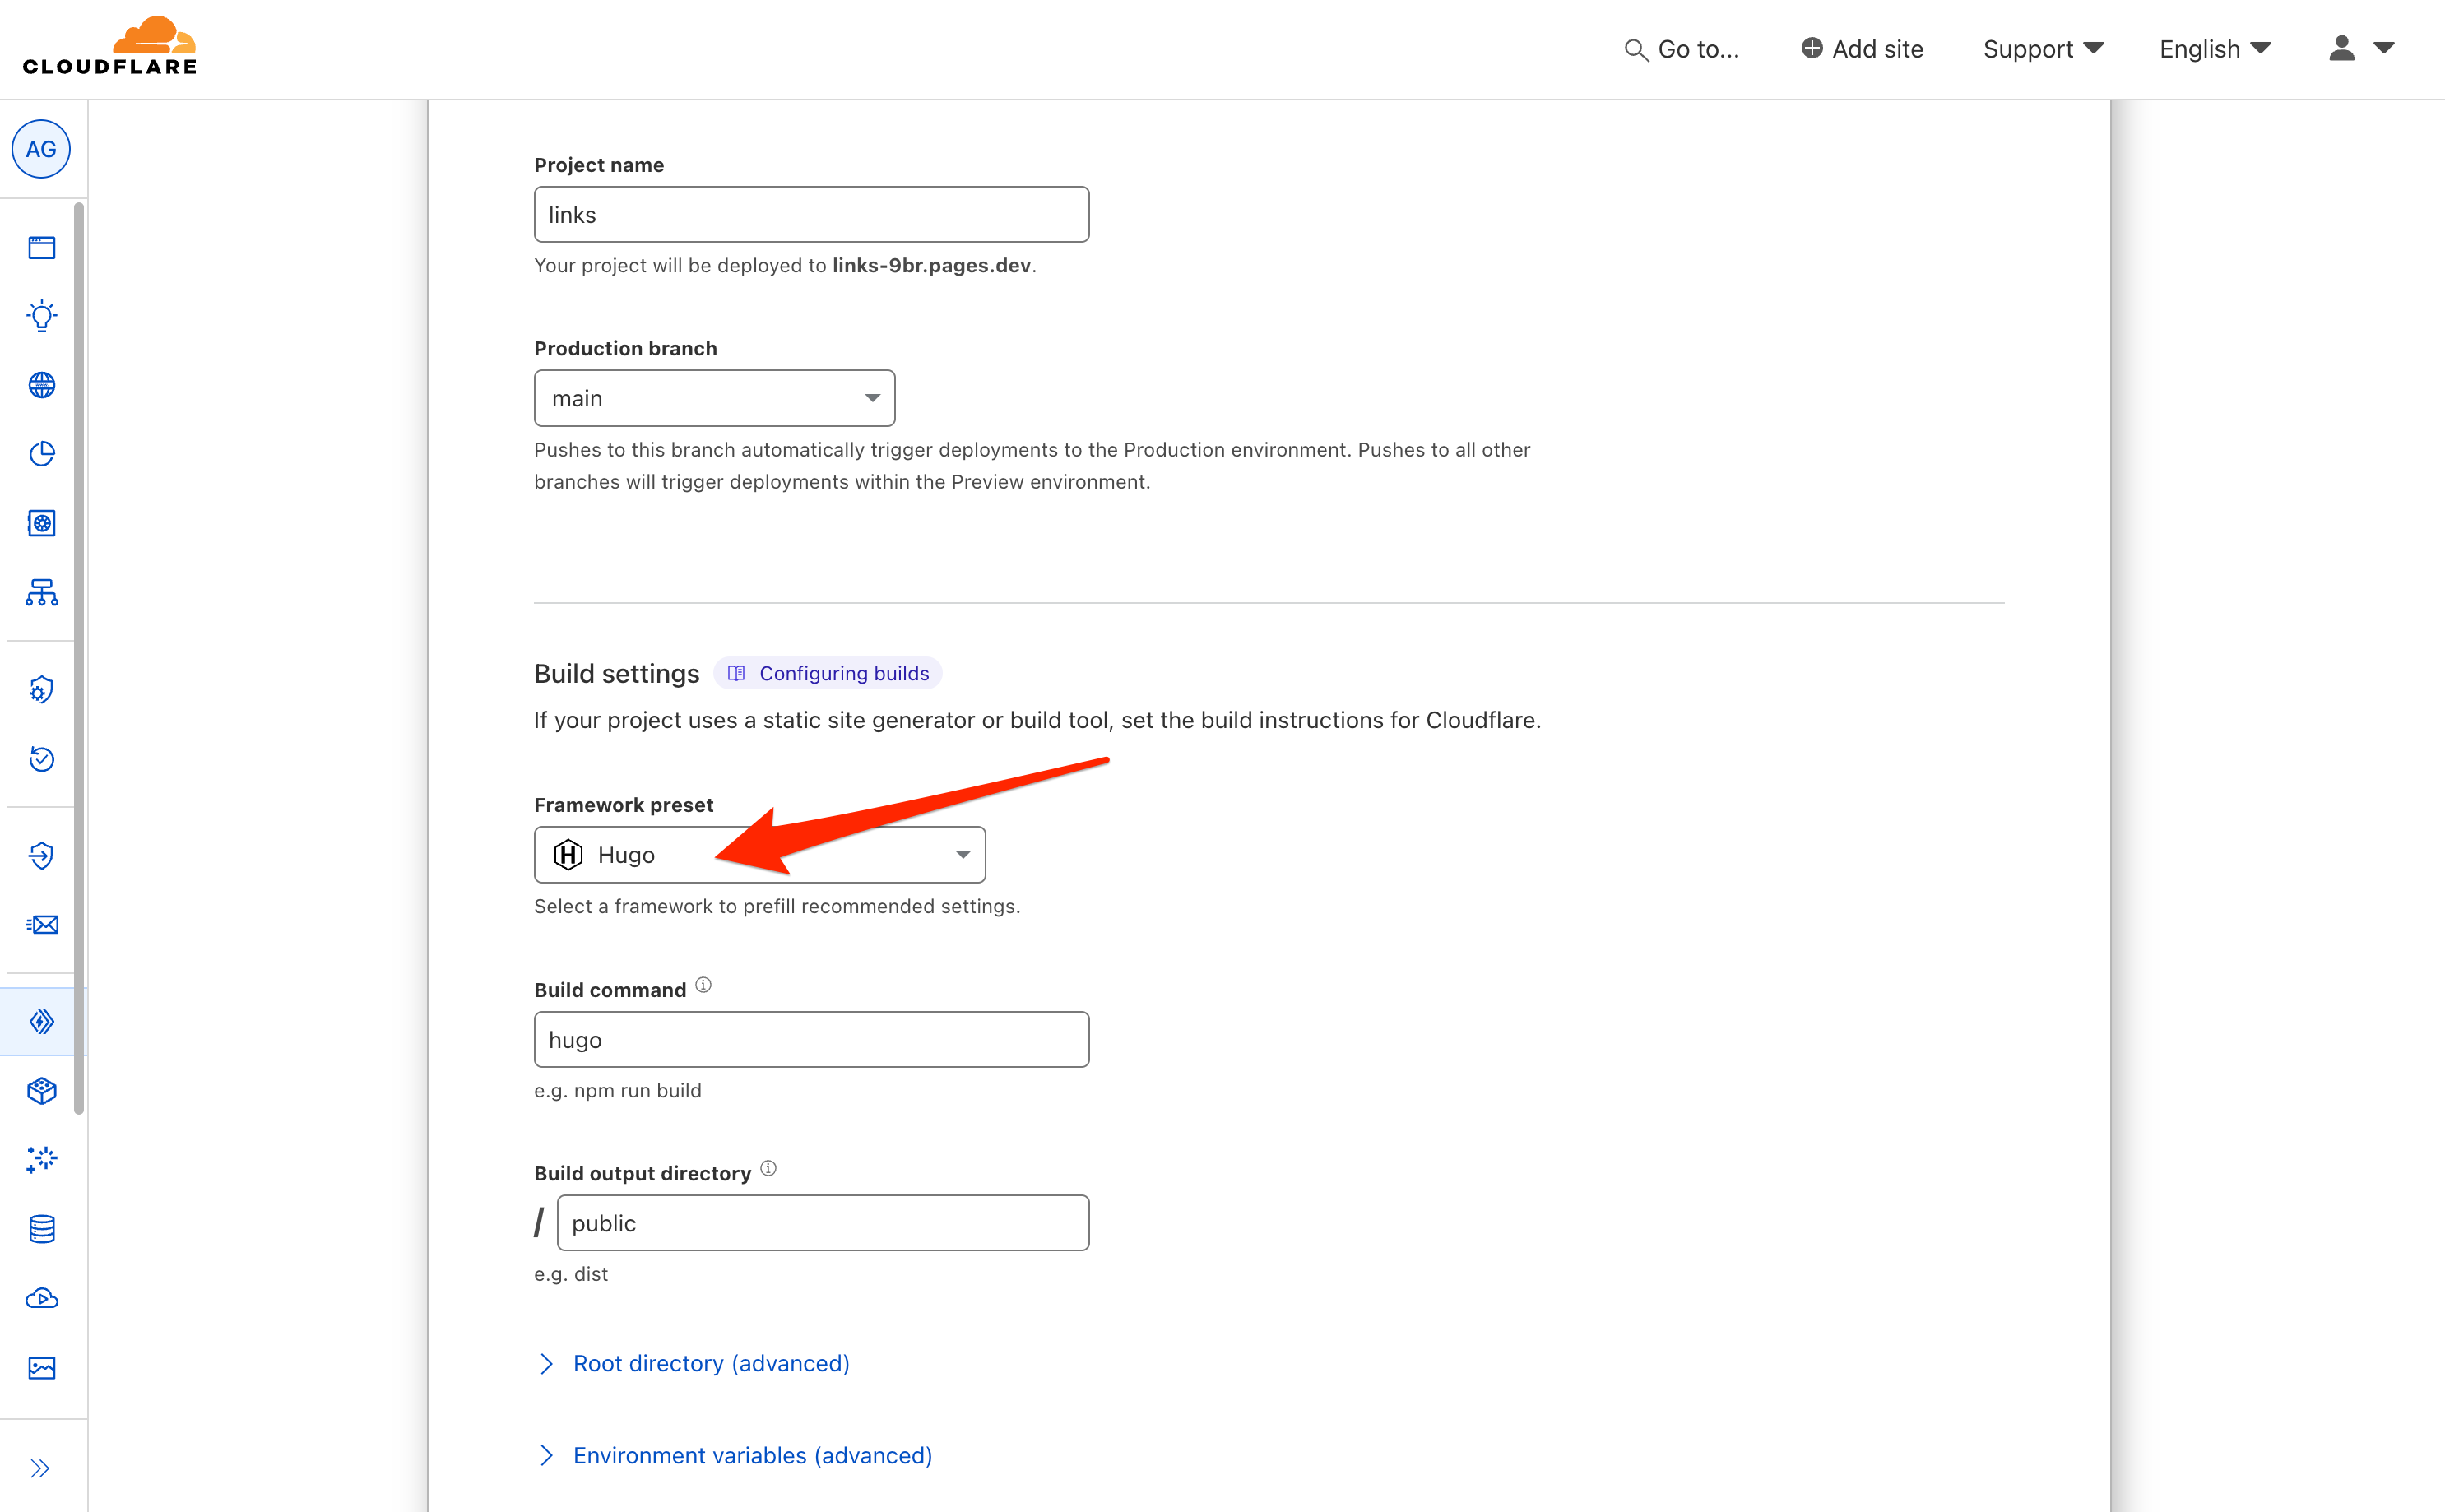Click the Stream cloud play icon

point(42,1298)
